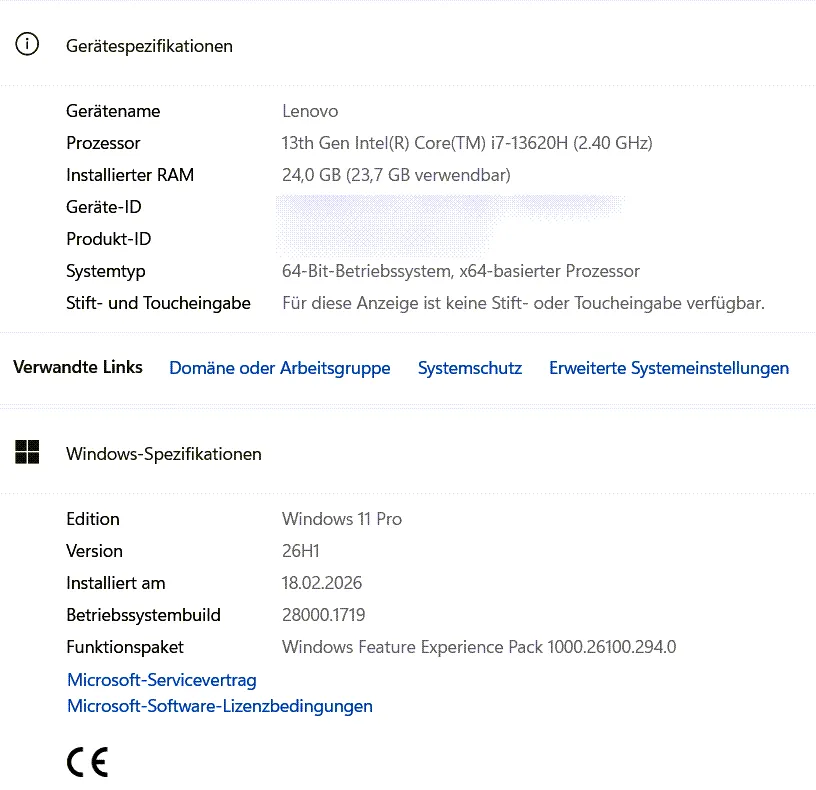Click the install date 18.02.2026

tap(322, 583)
